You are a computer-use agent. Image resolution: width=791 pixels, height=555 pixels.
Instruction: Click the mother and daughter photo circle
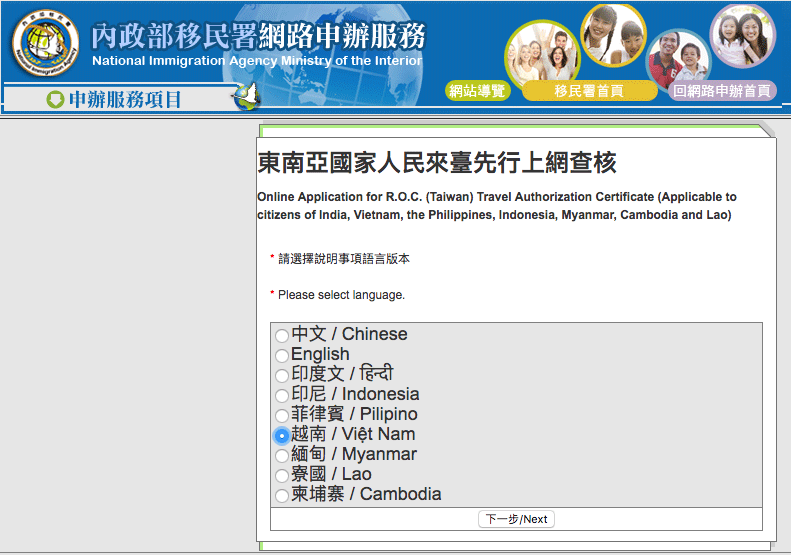coord(743,36)
